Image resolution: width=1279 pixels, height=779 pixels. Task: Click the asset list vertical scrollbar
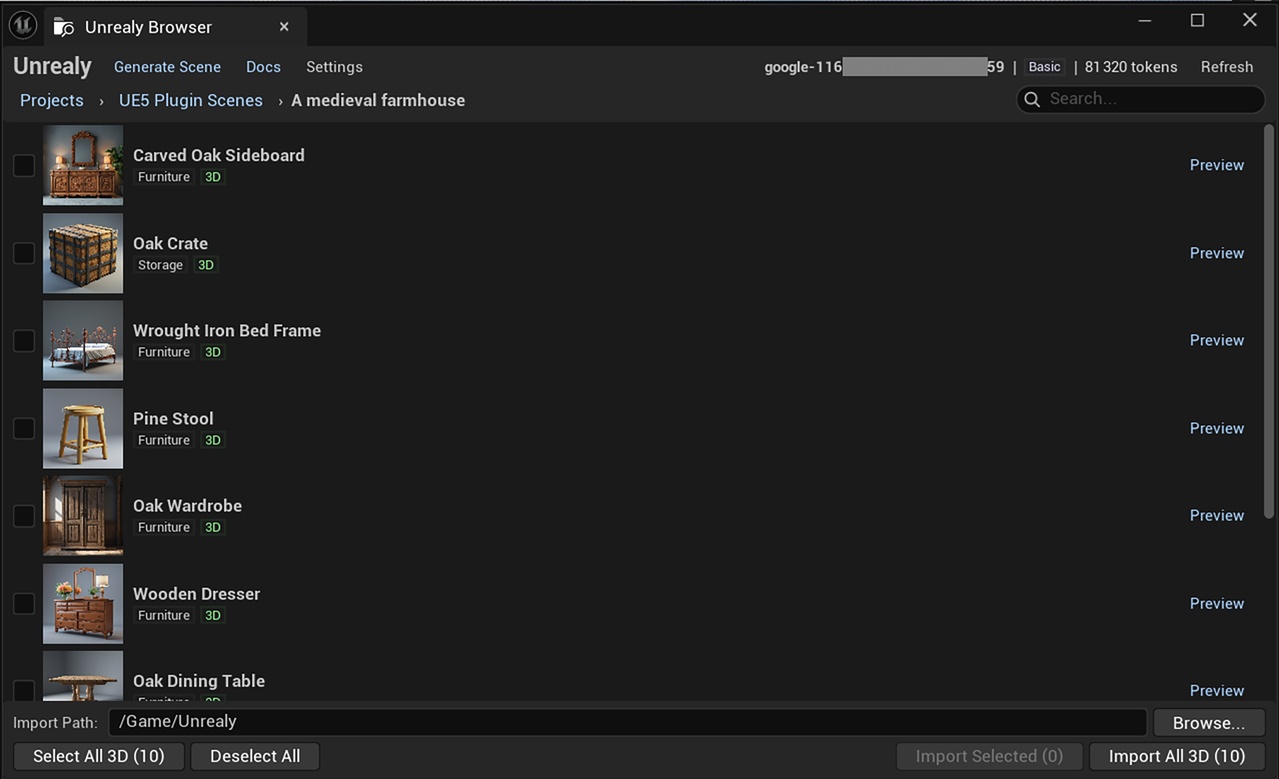(1270, 320)
